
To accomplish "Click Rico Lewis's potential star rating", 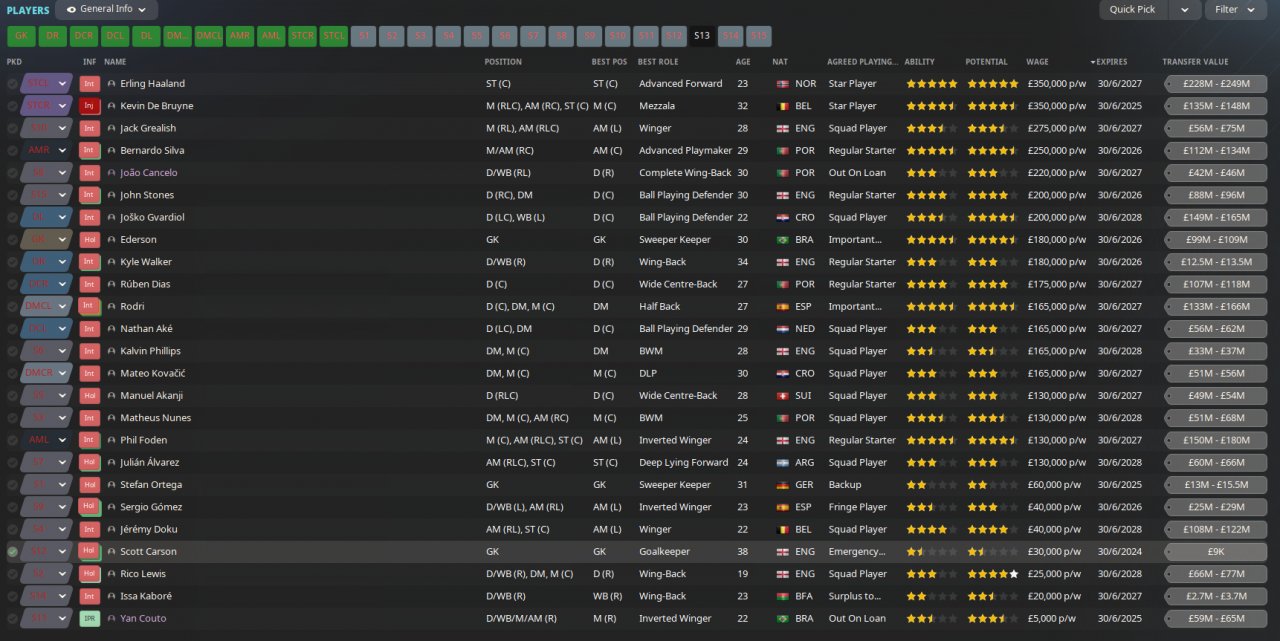I will tap(992, 575).
